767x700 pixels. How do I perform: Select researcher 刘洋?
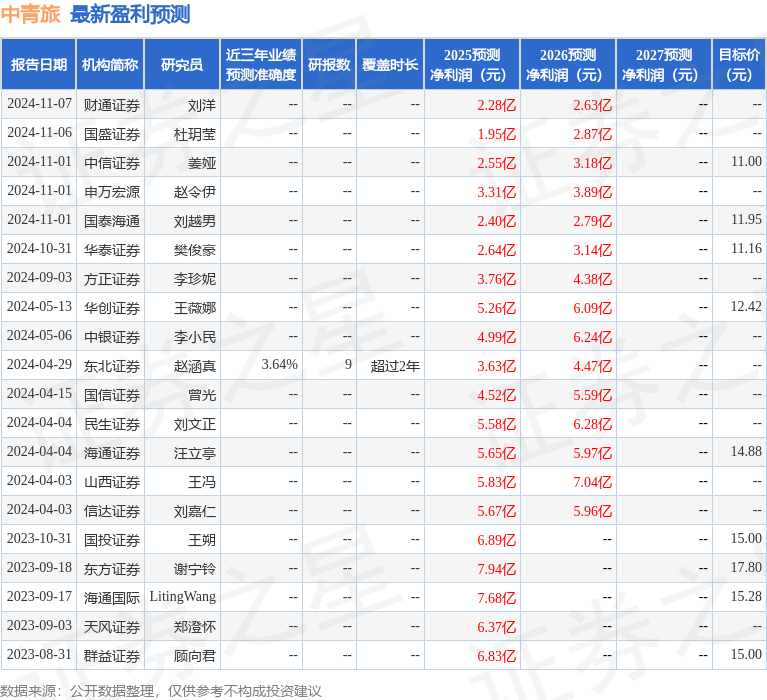coord(202,105)
